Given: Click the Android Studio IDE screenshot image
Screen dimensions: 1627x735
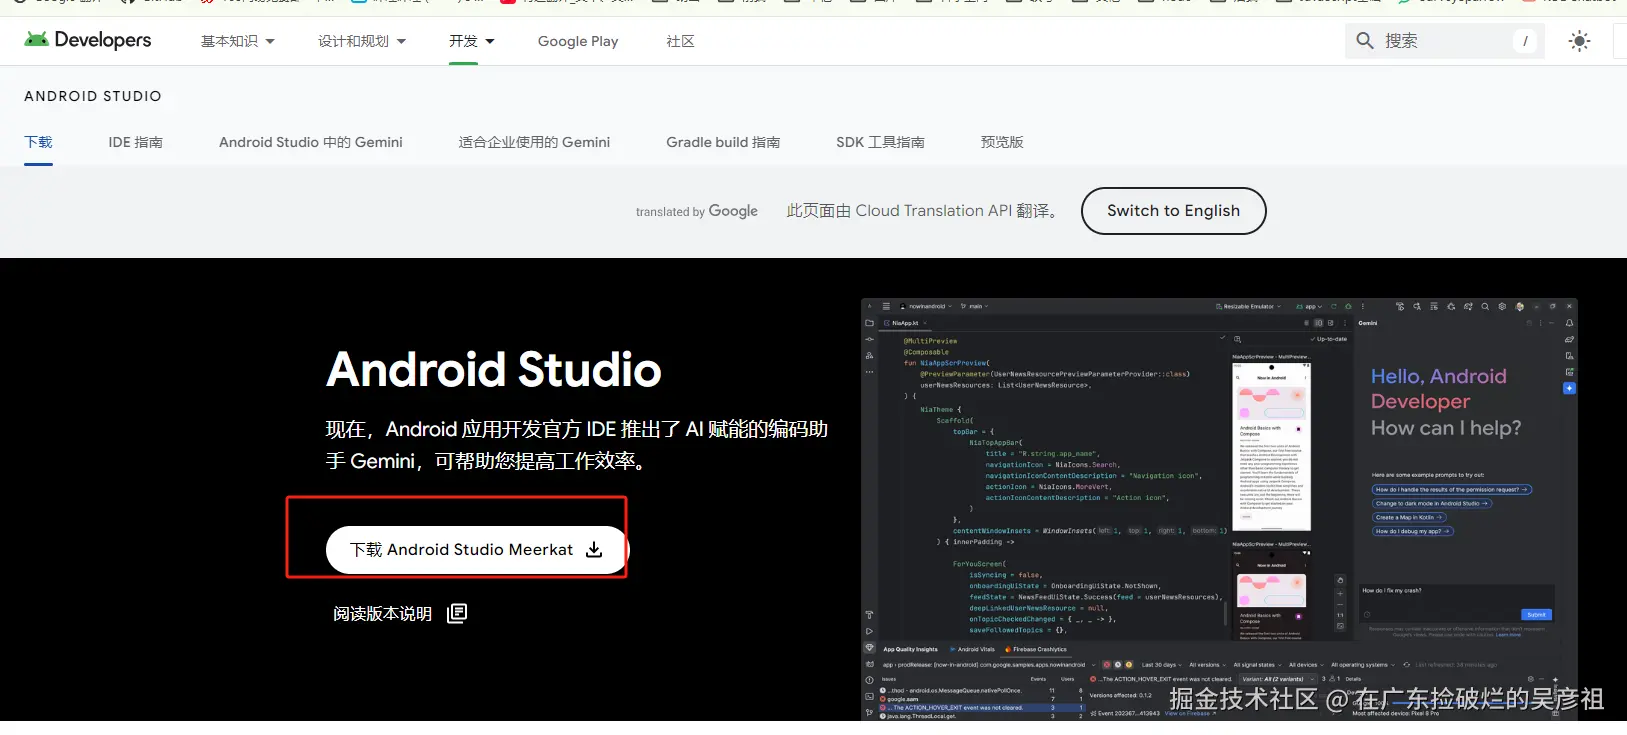Looking at the screenshot, I should pos(1219,509).
